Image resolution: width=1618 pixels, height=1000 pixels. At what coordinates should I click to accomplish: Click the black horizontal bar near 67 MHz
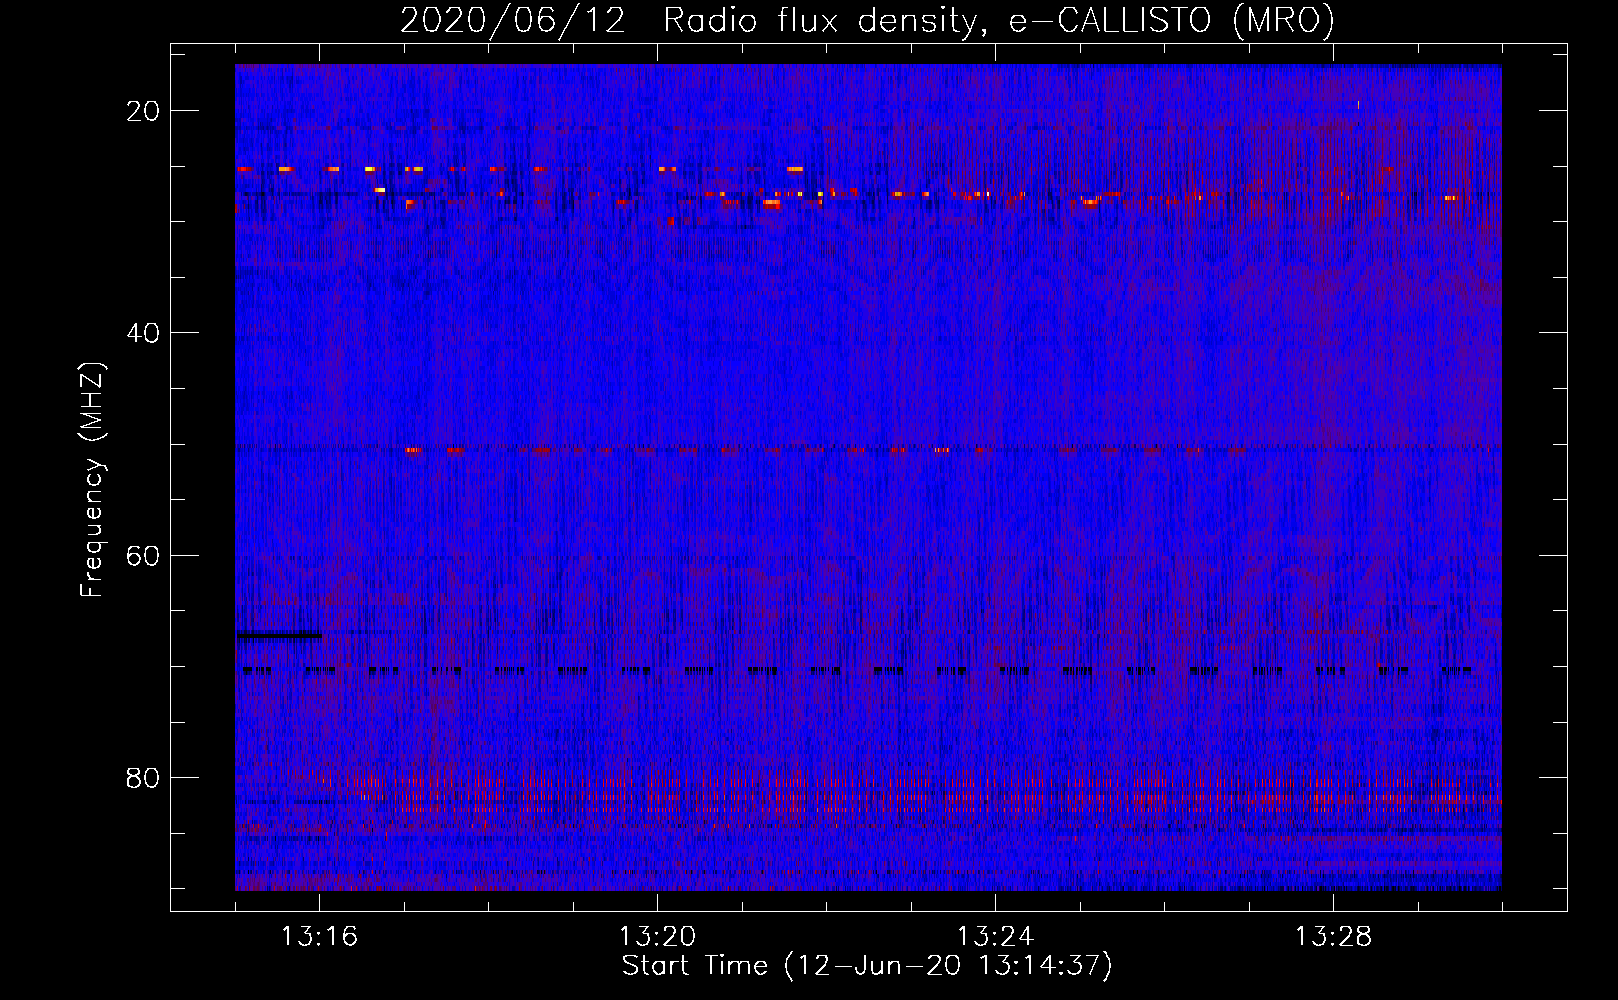click(x=279, y=635)
